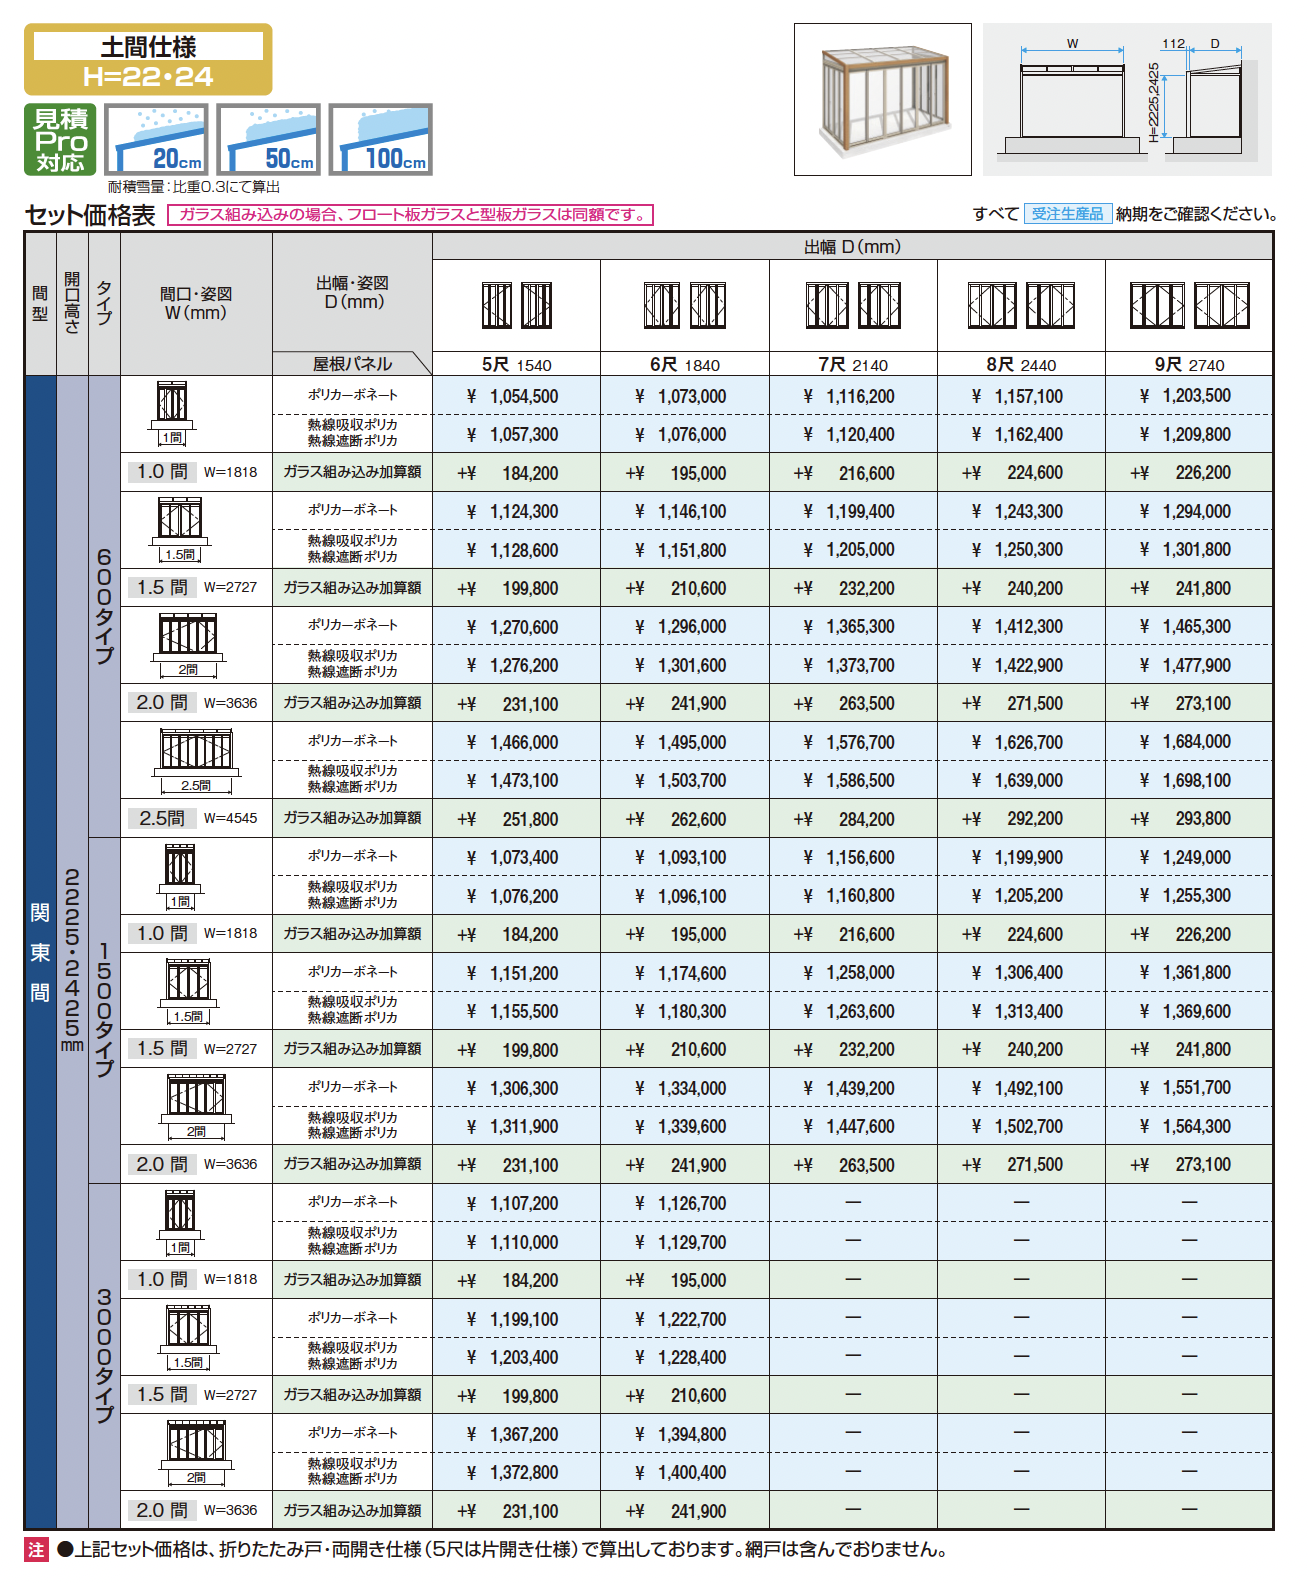Screen dimensions: 1308x1583
Task: Select the 関東間 column label
Action: pyautogui.click(x=40, y=951)
